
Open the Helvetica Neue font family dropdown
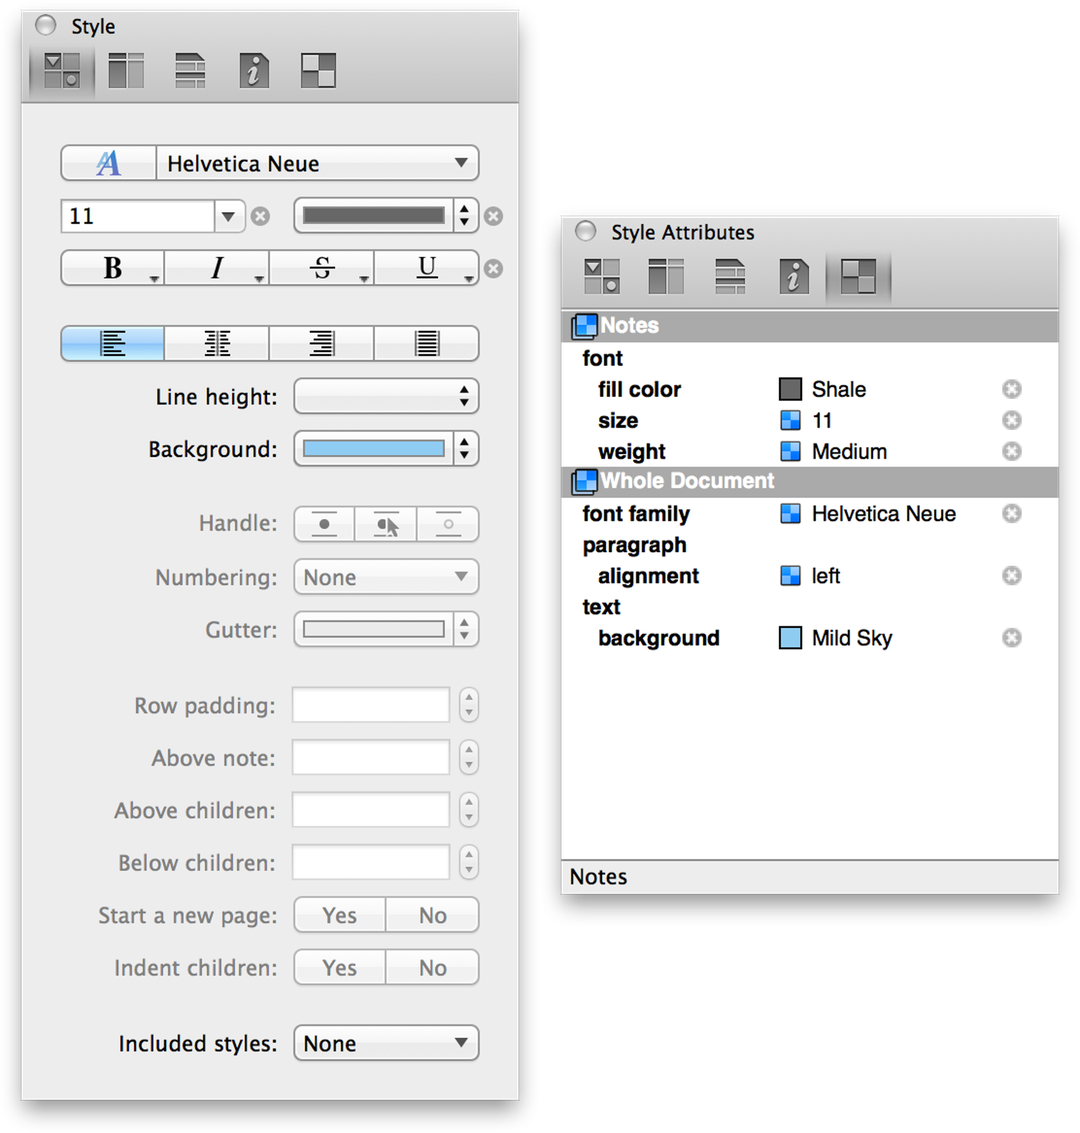tap(318, 163)
